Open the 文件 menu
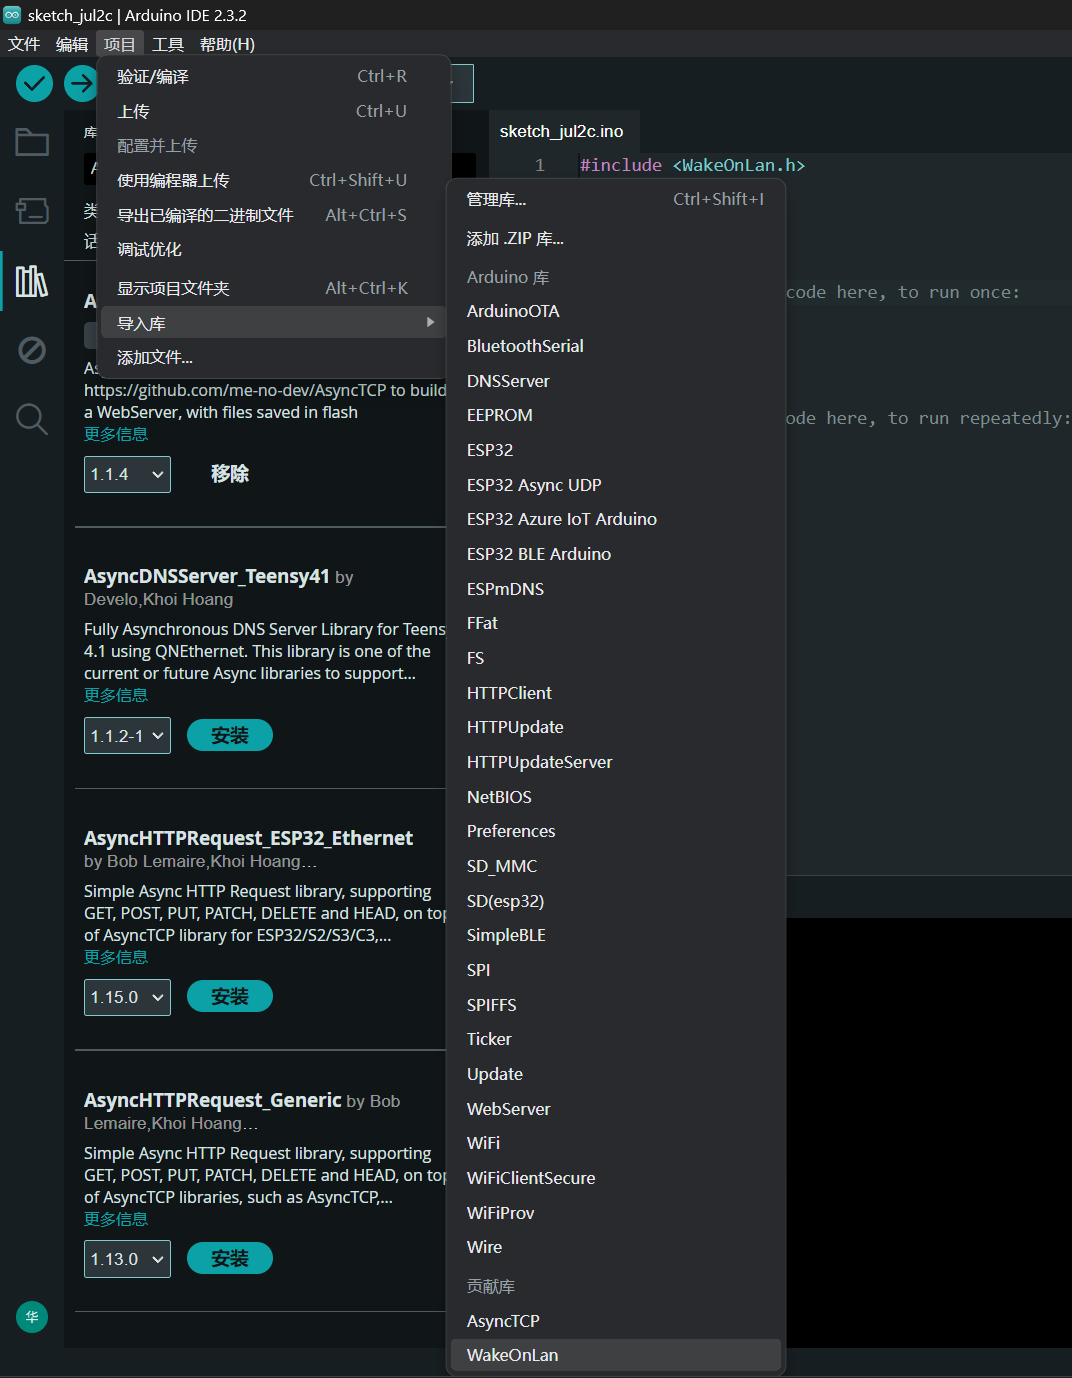Screen dimensions: 1072x1378 pos(24,44)
